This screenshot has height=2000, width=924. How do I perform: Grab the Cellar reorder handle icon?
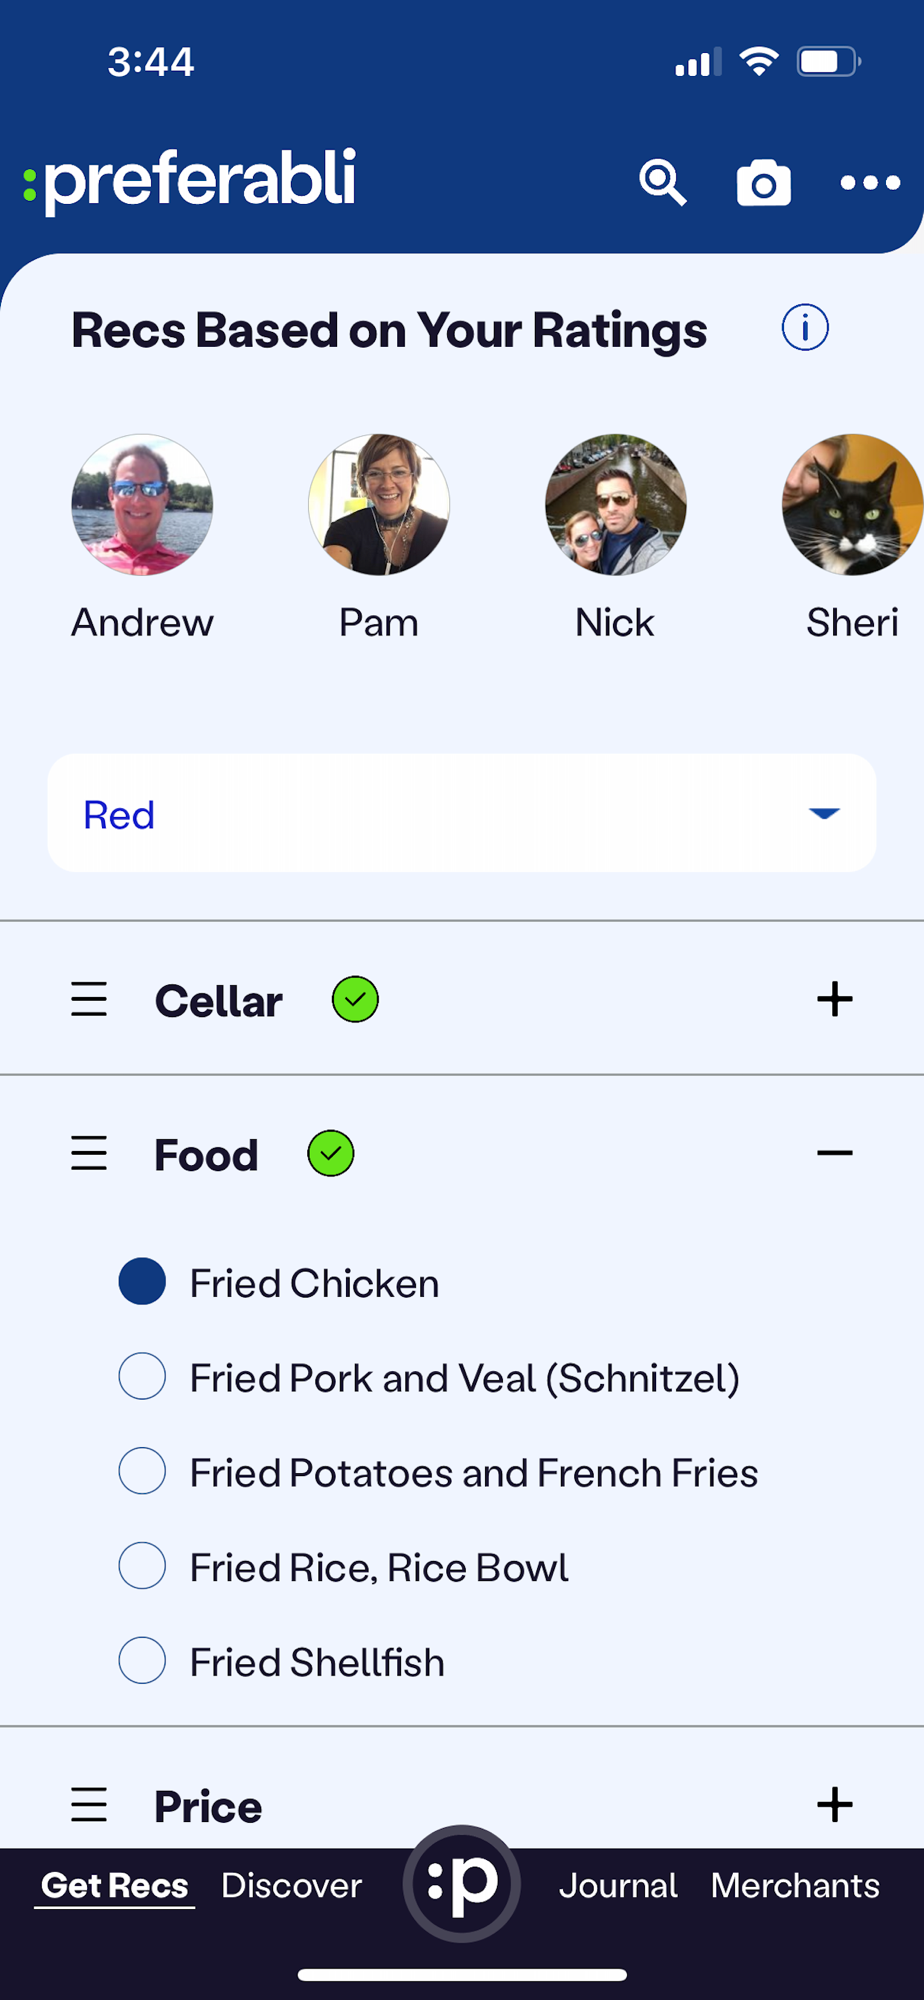click(x=89, y=999)
